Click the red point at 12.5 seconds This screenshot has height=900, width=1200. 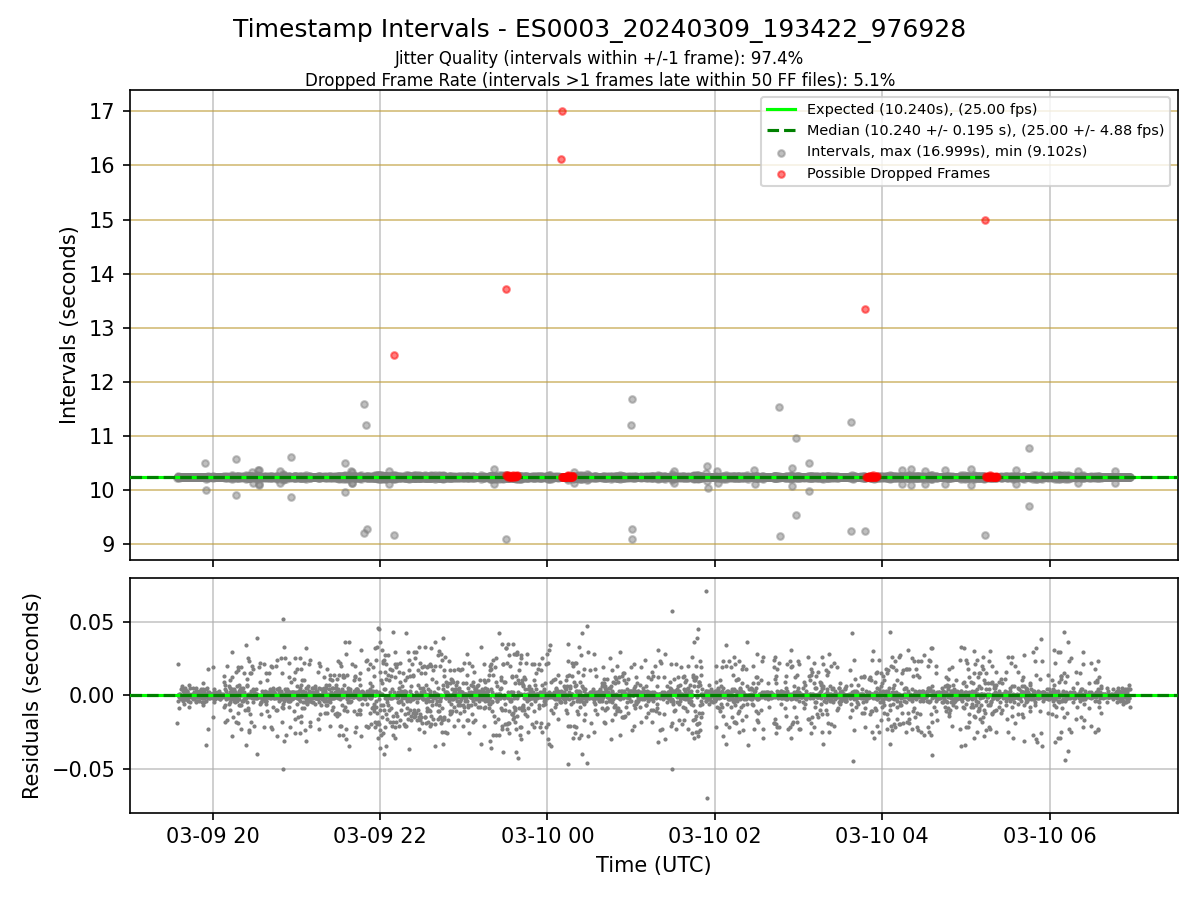pos(394,355)
